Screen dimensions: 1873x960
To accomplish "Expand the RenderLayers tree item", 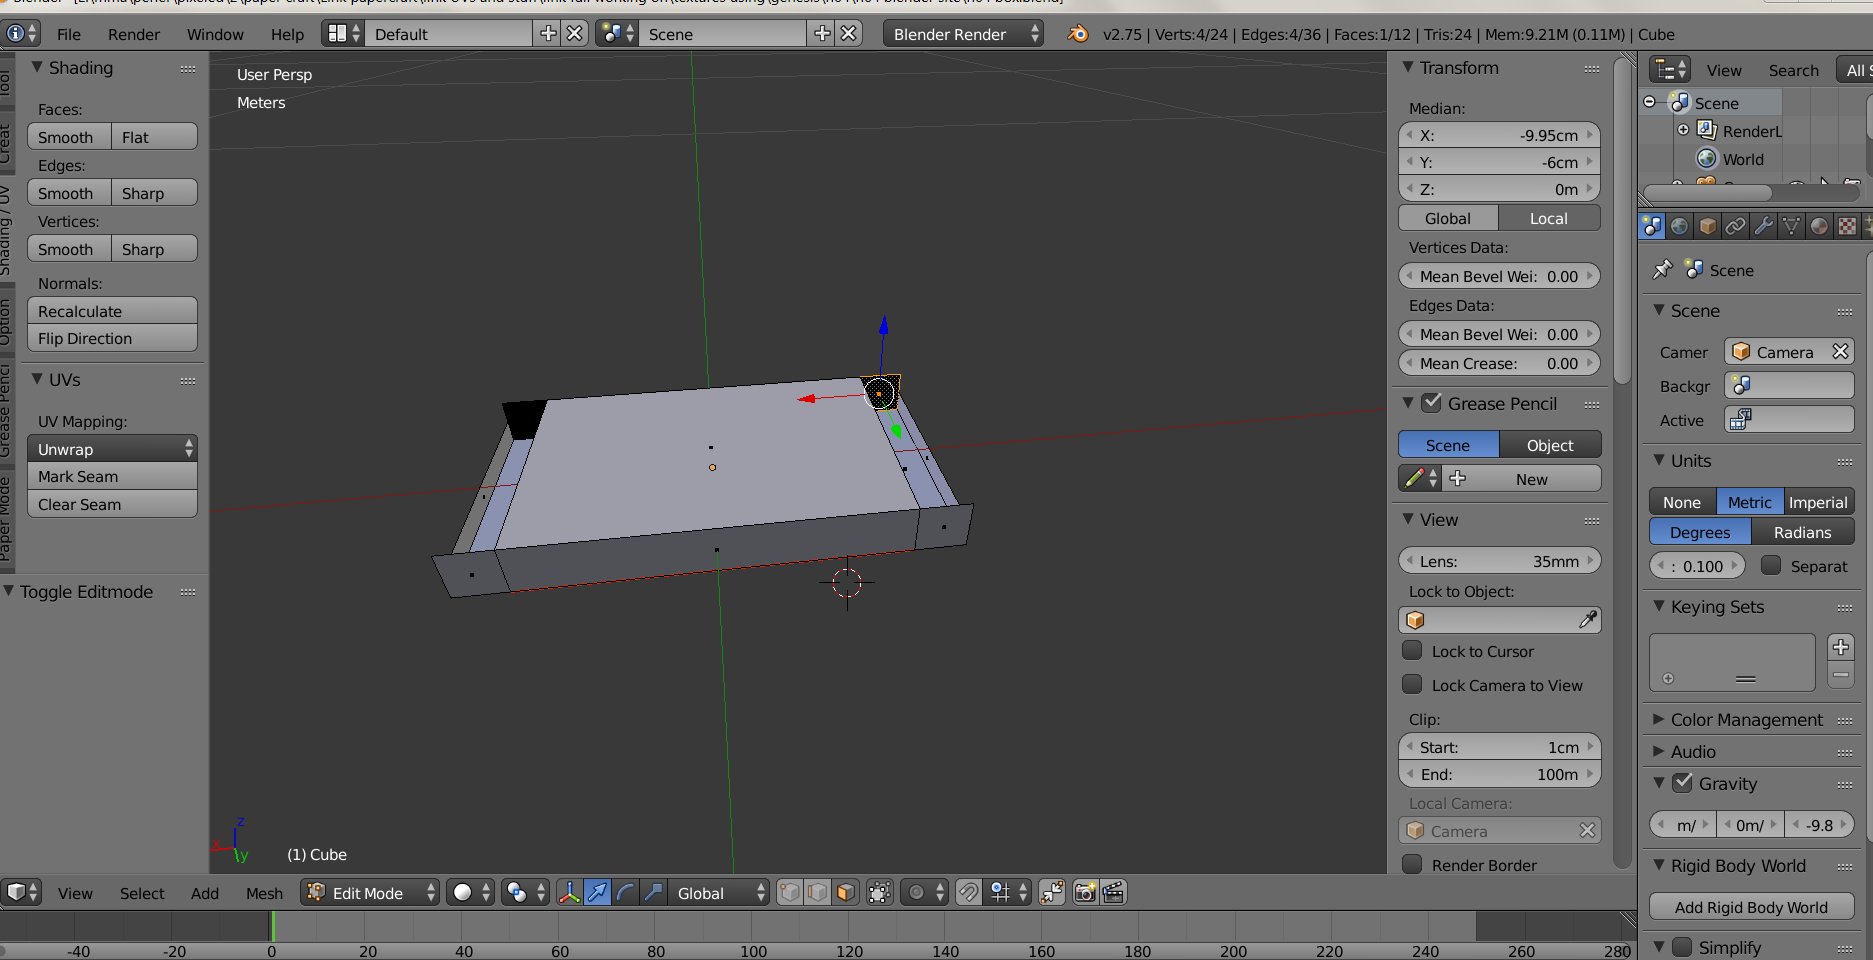I will tap(1683, 130).
